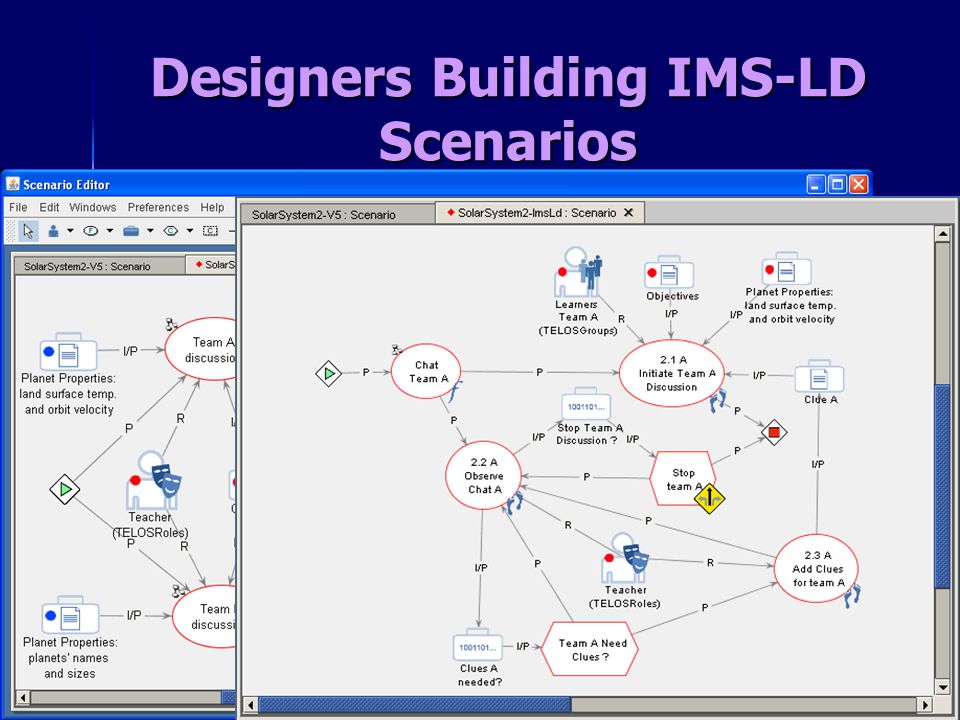Open the Edit menu
Screen dimensions: 960x720
pyautogui.click(x=49, y=208)
